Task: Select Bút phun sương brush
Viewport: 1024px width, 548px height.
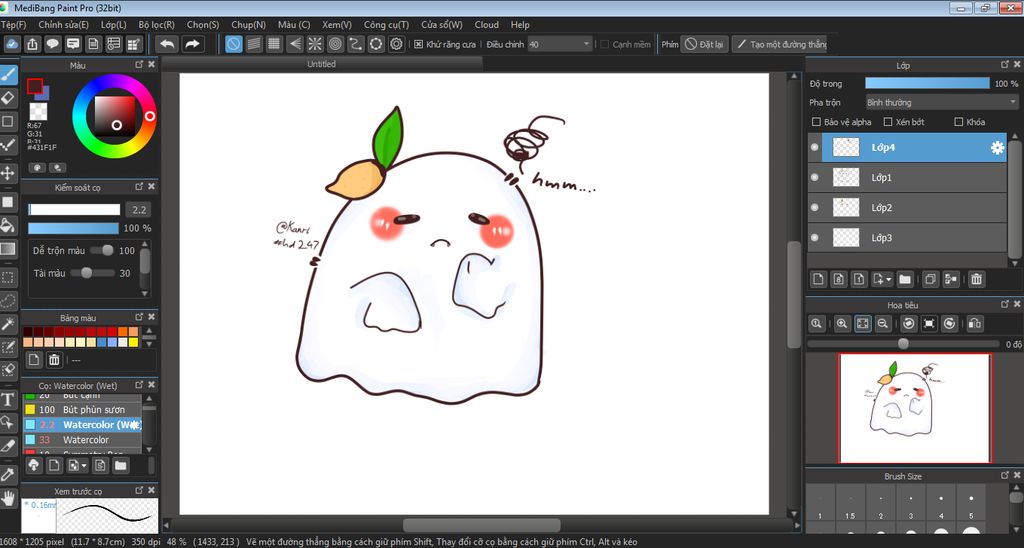Action: click(x=82, y=410)
